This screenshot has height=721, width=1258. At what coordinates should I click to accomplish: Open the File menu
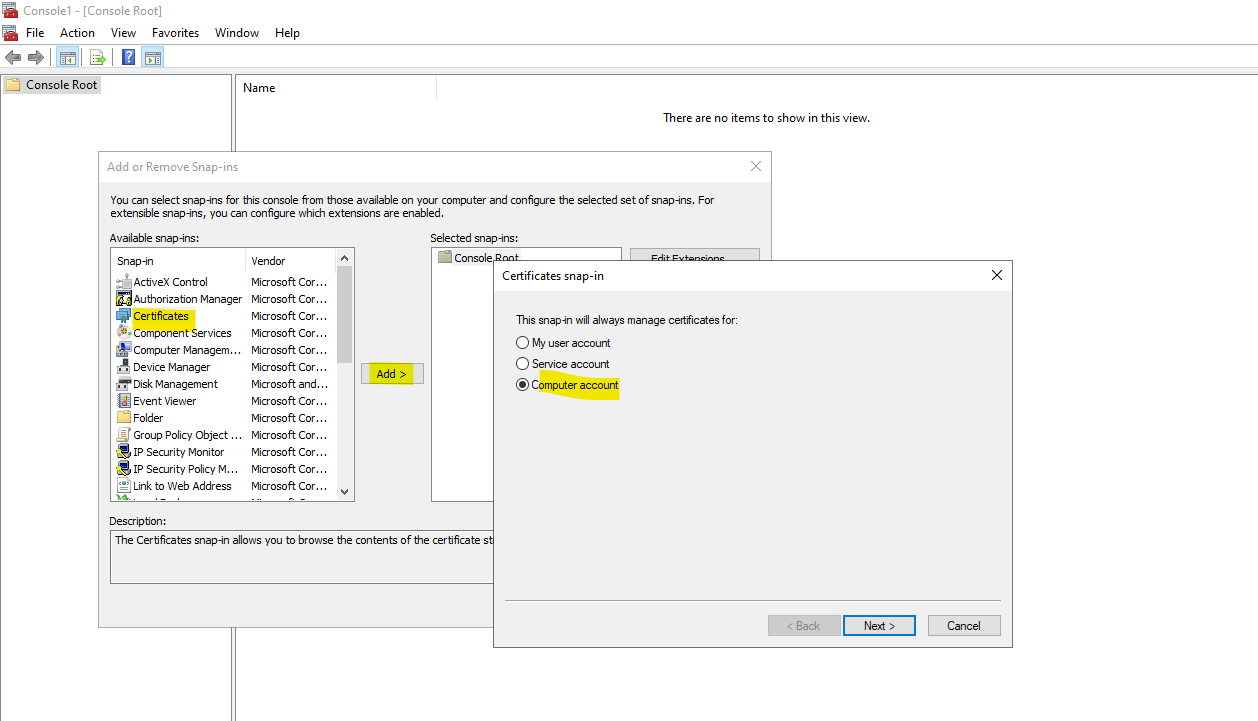pyautogui.click(x=35, y=33)
